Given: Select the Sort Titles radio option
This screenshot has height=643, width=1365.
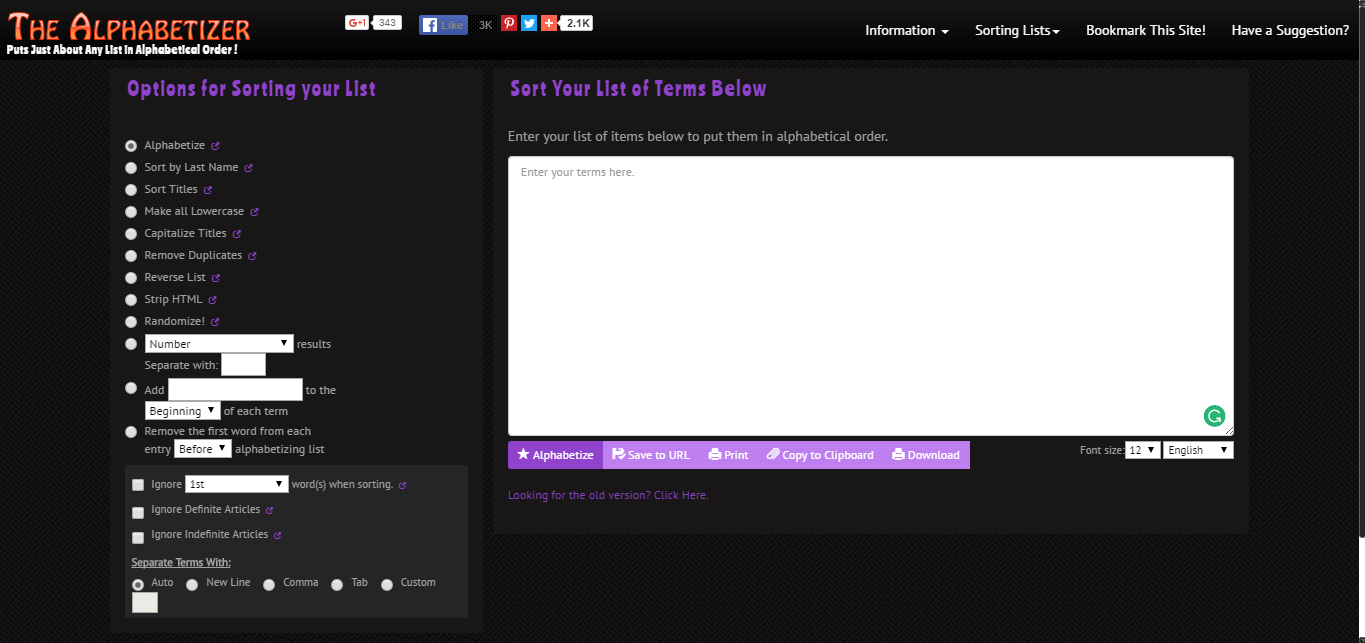Looking at the screenshot, I should coord(131,190).
